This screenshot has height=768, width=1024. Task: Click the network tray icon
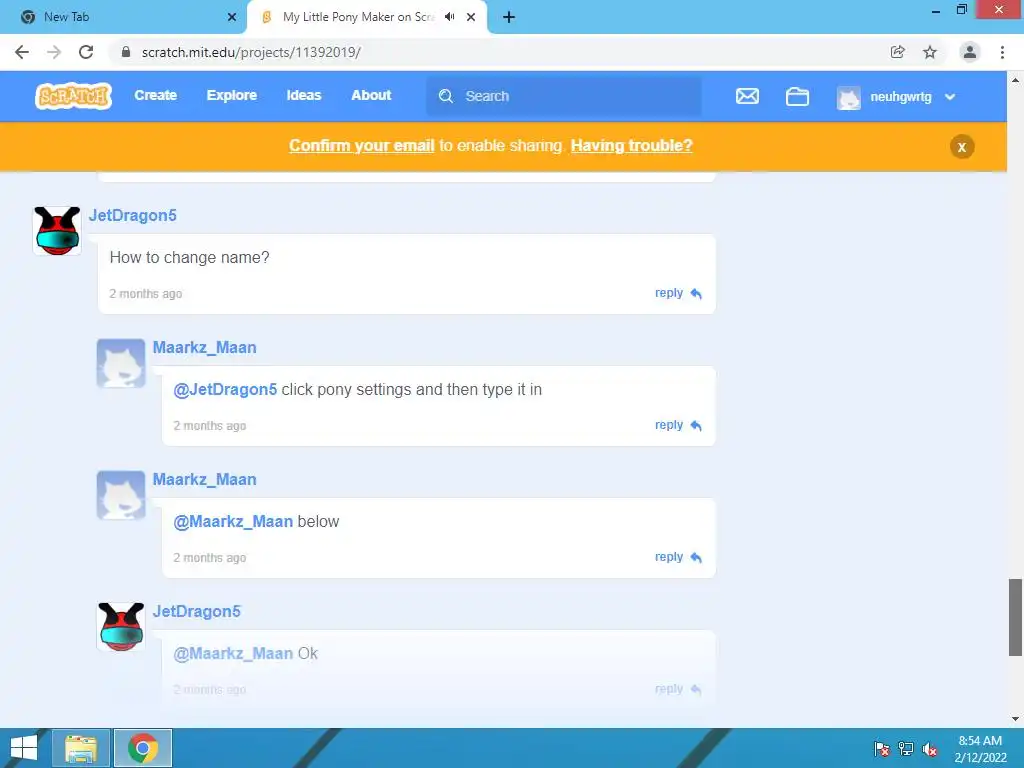(x=906, y=749)
